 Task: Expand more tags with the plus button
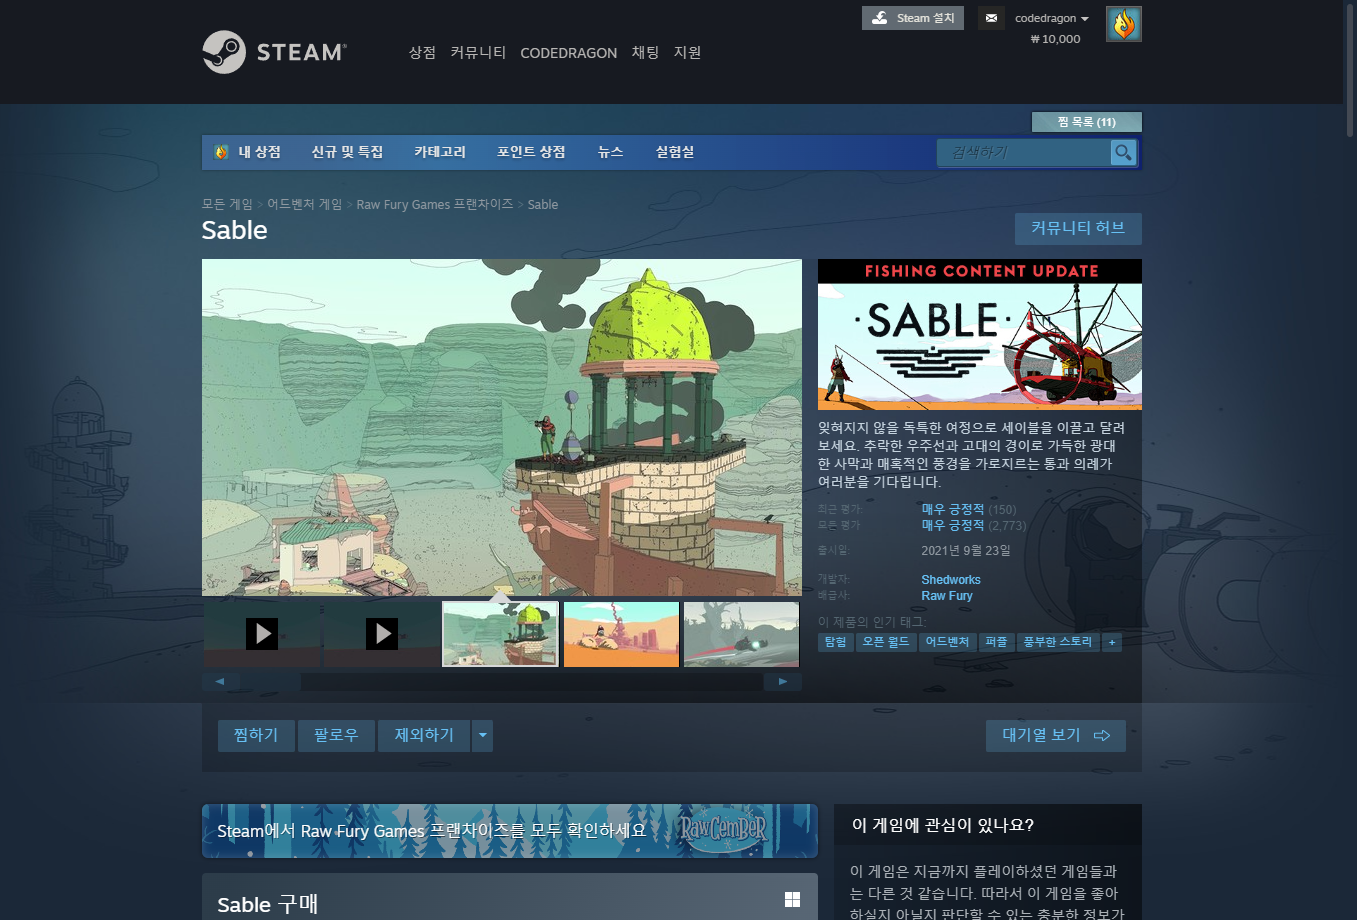coord(1111,642)
